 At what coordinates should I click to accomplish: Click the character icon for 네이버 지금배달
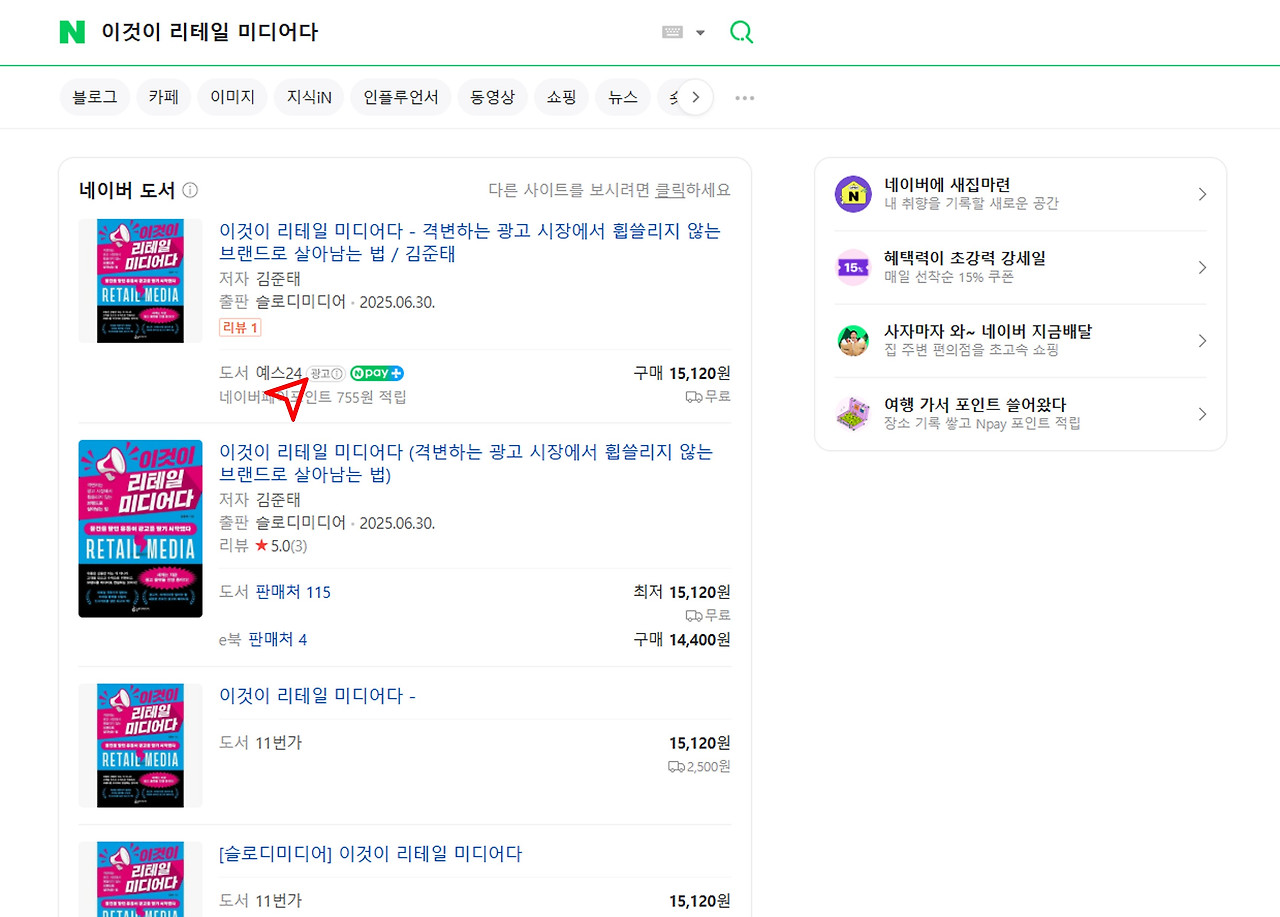tap(853, 340)
